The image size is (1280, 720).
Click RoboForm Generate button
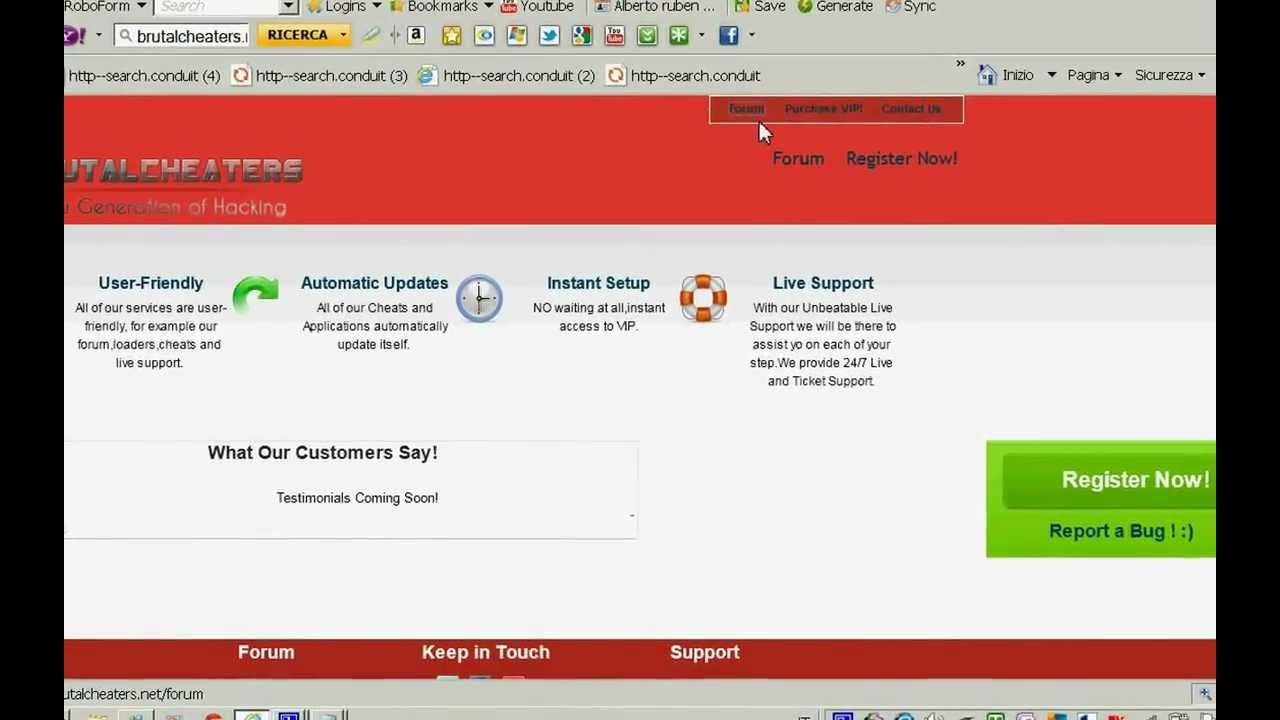point(835,6)
